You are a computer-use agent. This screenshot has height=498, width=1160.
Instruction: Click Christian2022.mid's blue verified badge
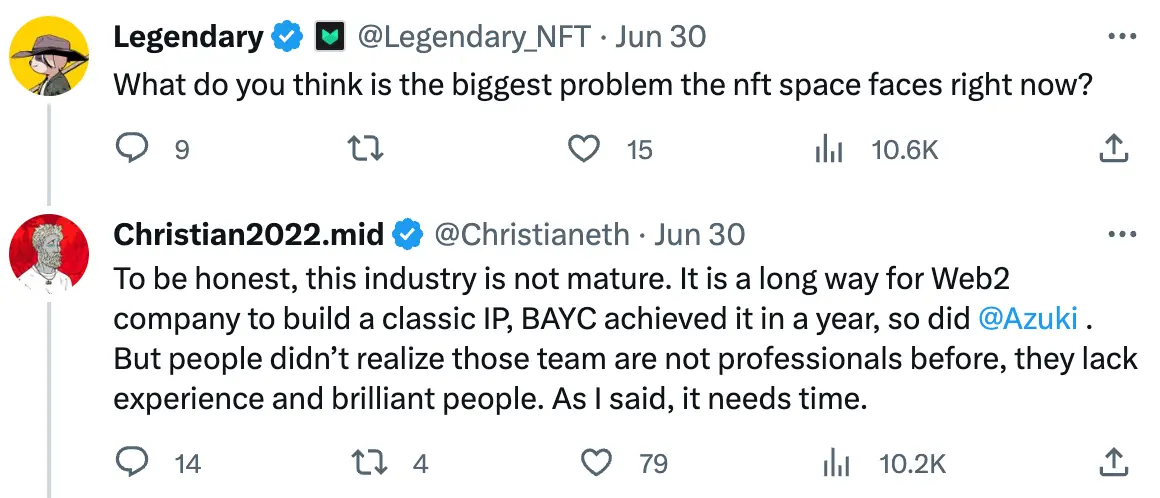click(406, 235)
